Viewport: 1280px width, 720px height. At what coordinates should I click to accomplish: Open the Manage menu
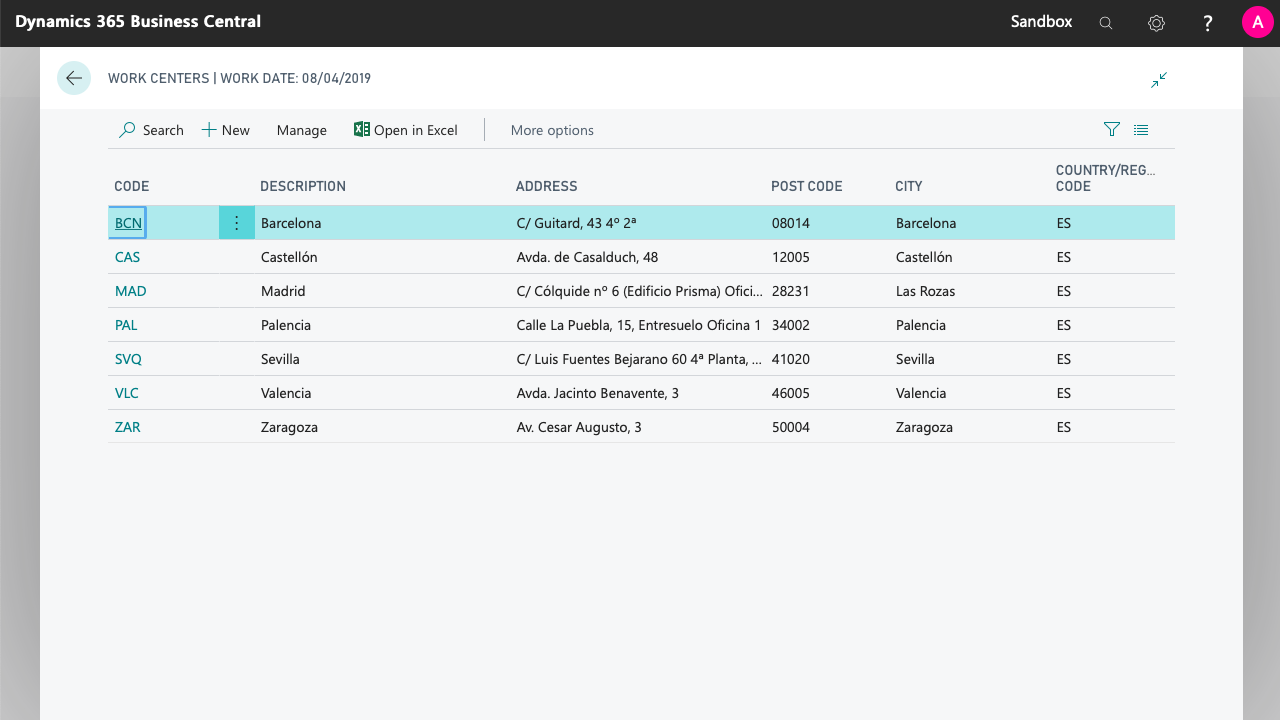[x=301, y=130]
